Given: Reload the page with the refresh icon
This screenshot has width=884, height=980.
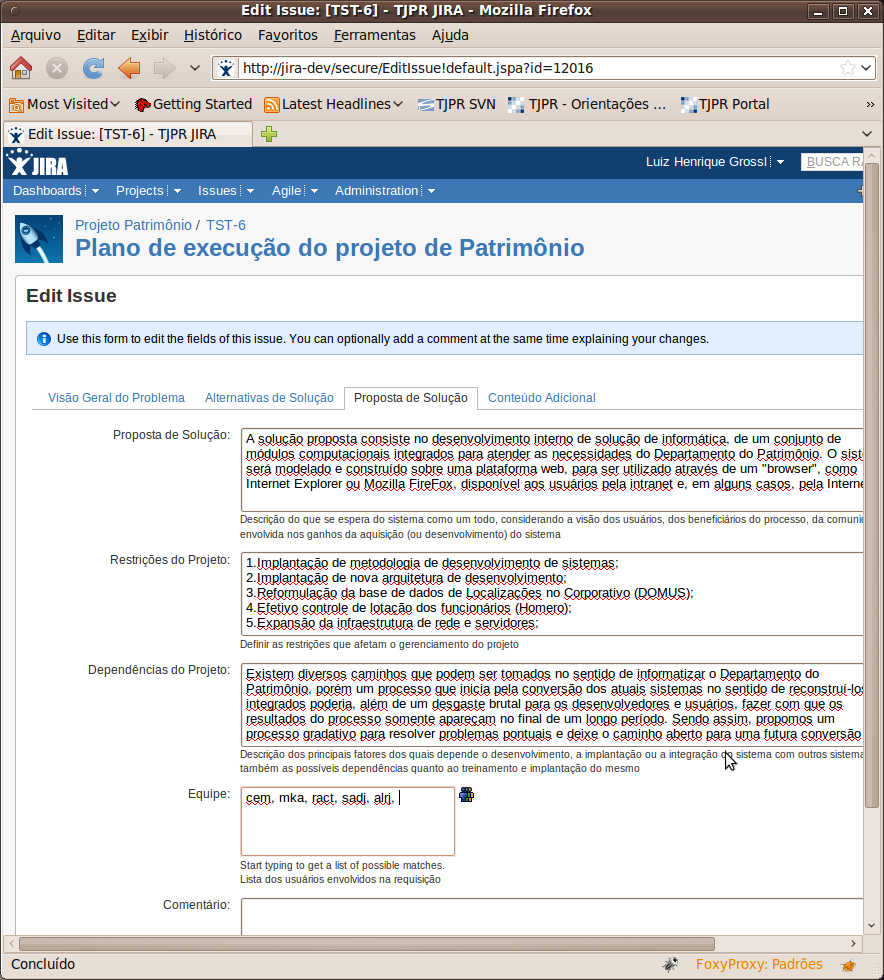Looking at the screenshot, I should pos(93,68).
